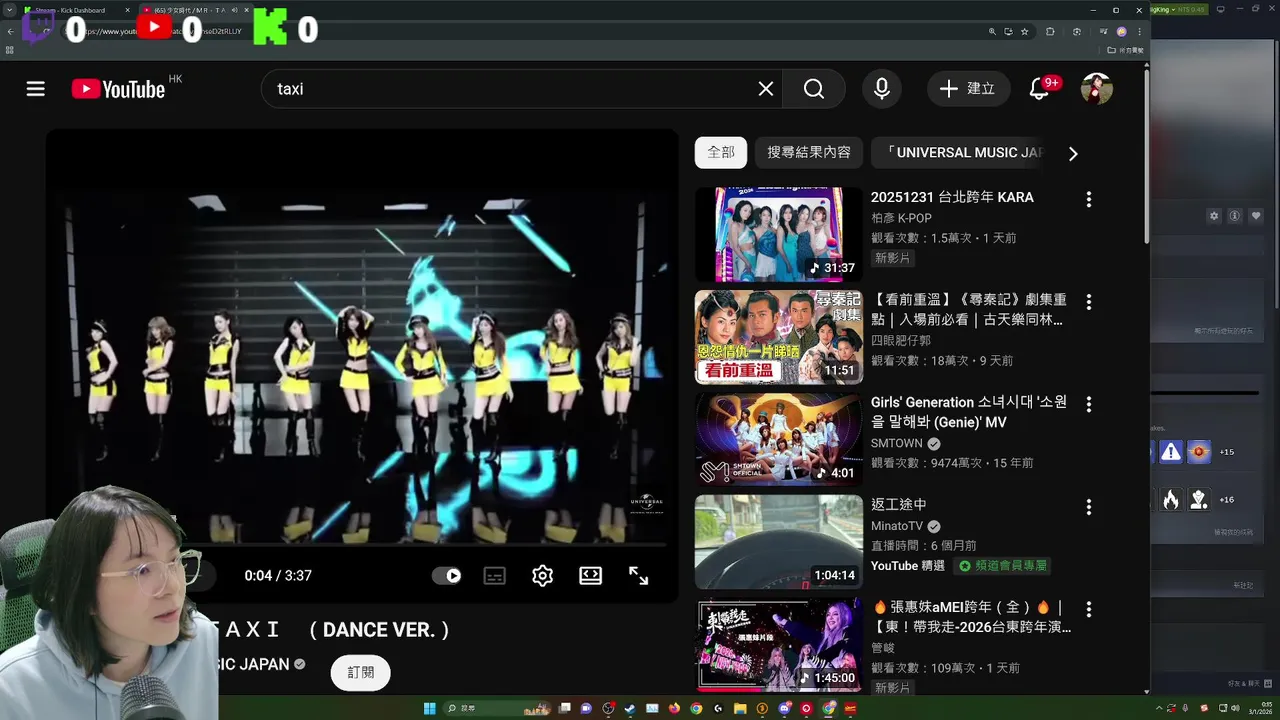
Task: Open options for '20251231 台北跨年 KARA' video
Action: (x=1089, y=199)
